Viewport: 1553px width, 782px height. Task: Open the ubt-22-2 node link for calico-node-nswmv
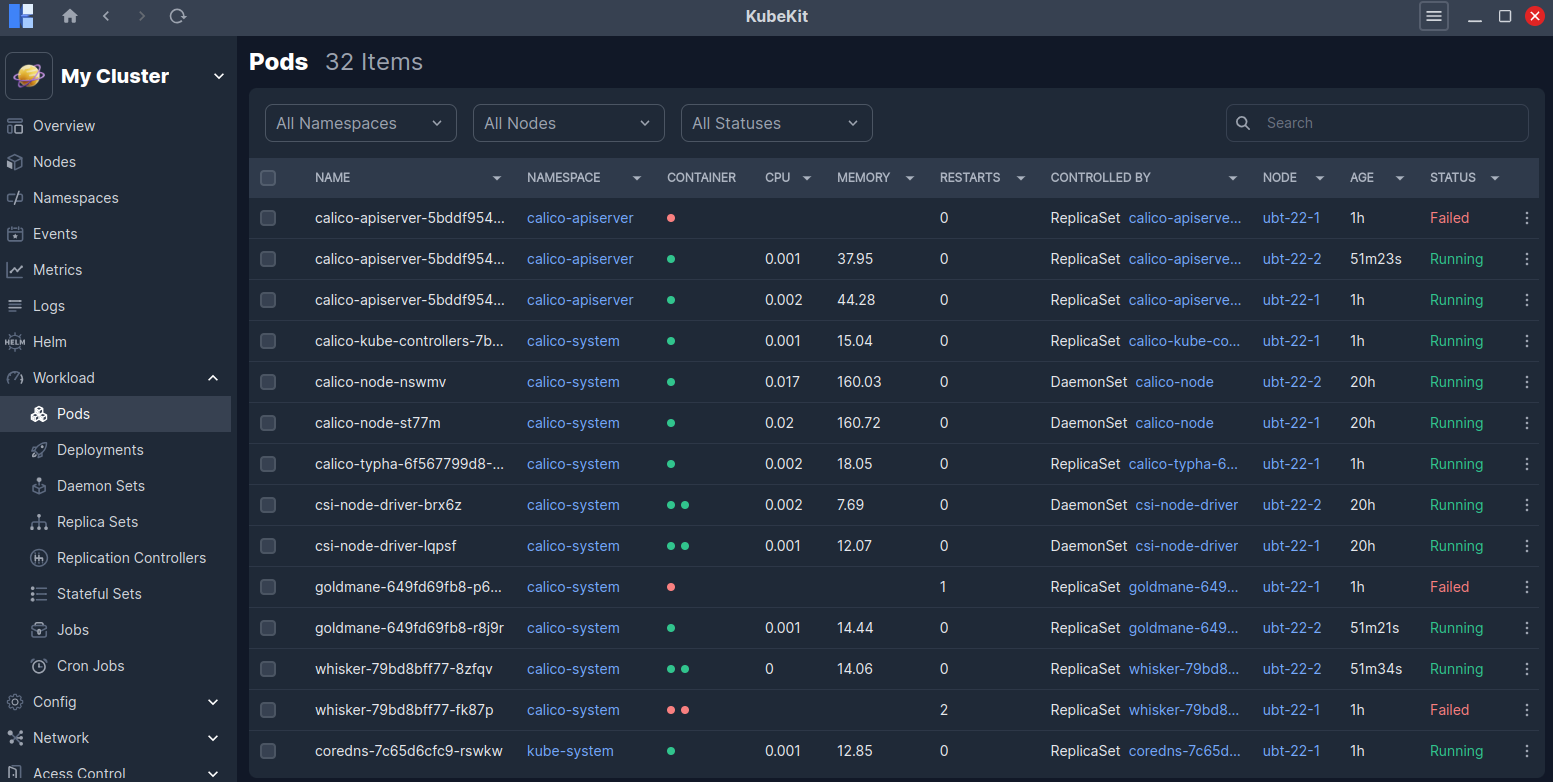(1291, 382)
